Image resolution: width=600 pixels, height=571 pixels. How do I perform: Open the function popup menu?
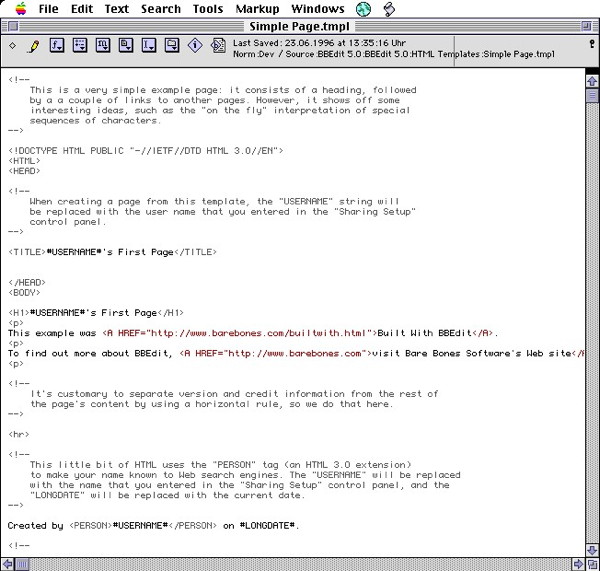coord(57,46)
